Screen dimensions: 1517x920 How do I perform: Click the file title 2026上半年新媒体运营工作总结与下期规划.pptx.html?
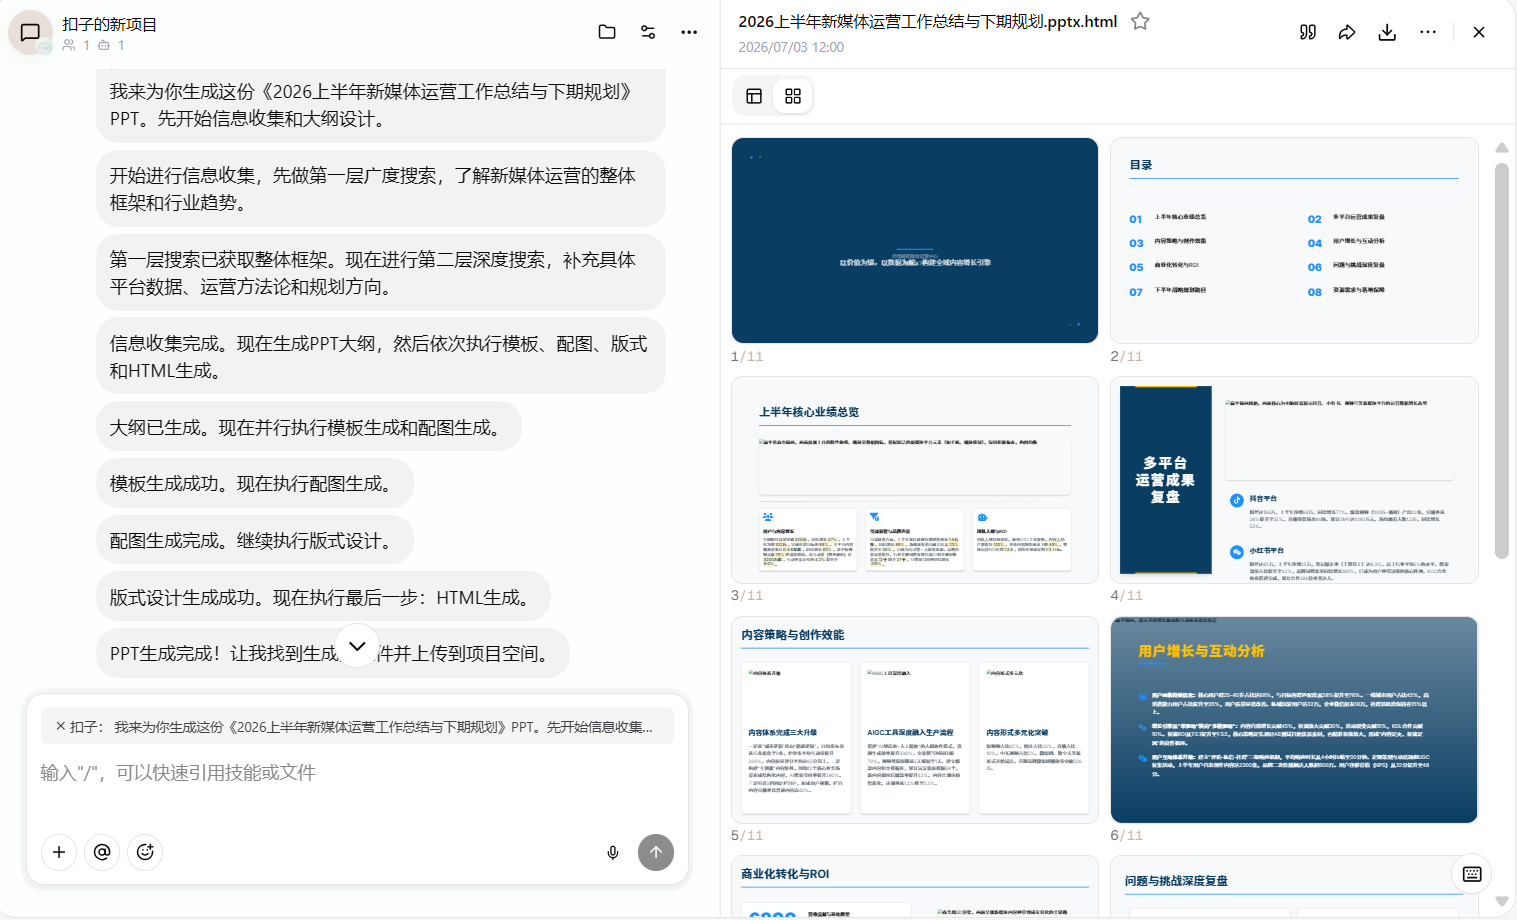tap(927, 21)
